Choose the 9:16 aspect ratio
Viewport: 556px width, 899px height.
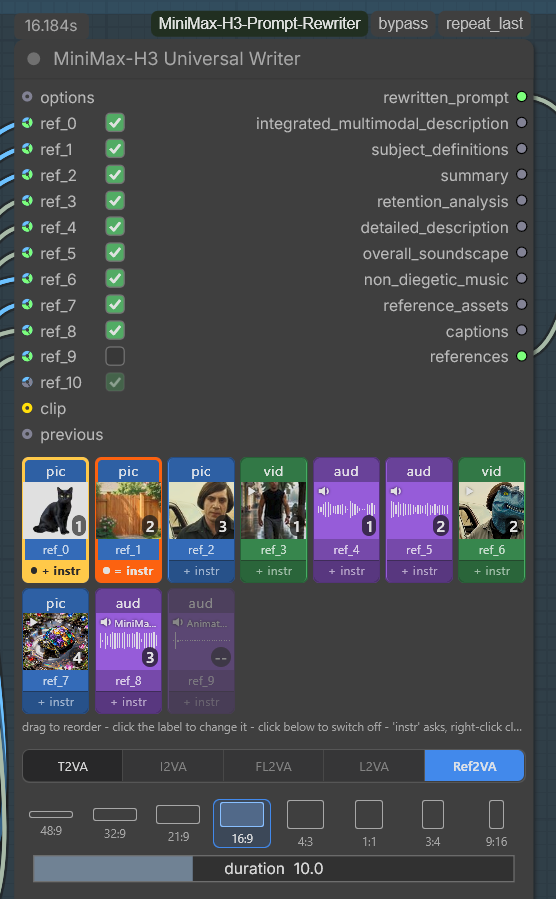coord(496,823)
